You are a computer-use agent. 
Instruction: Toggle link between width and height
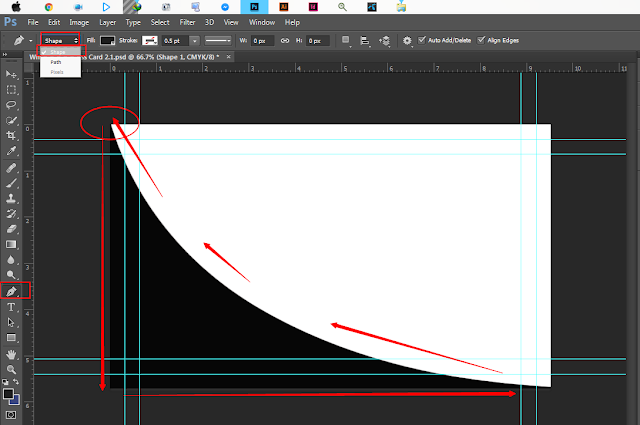click(x=285, y=40)
